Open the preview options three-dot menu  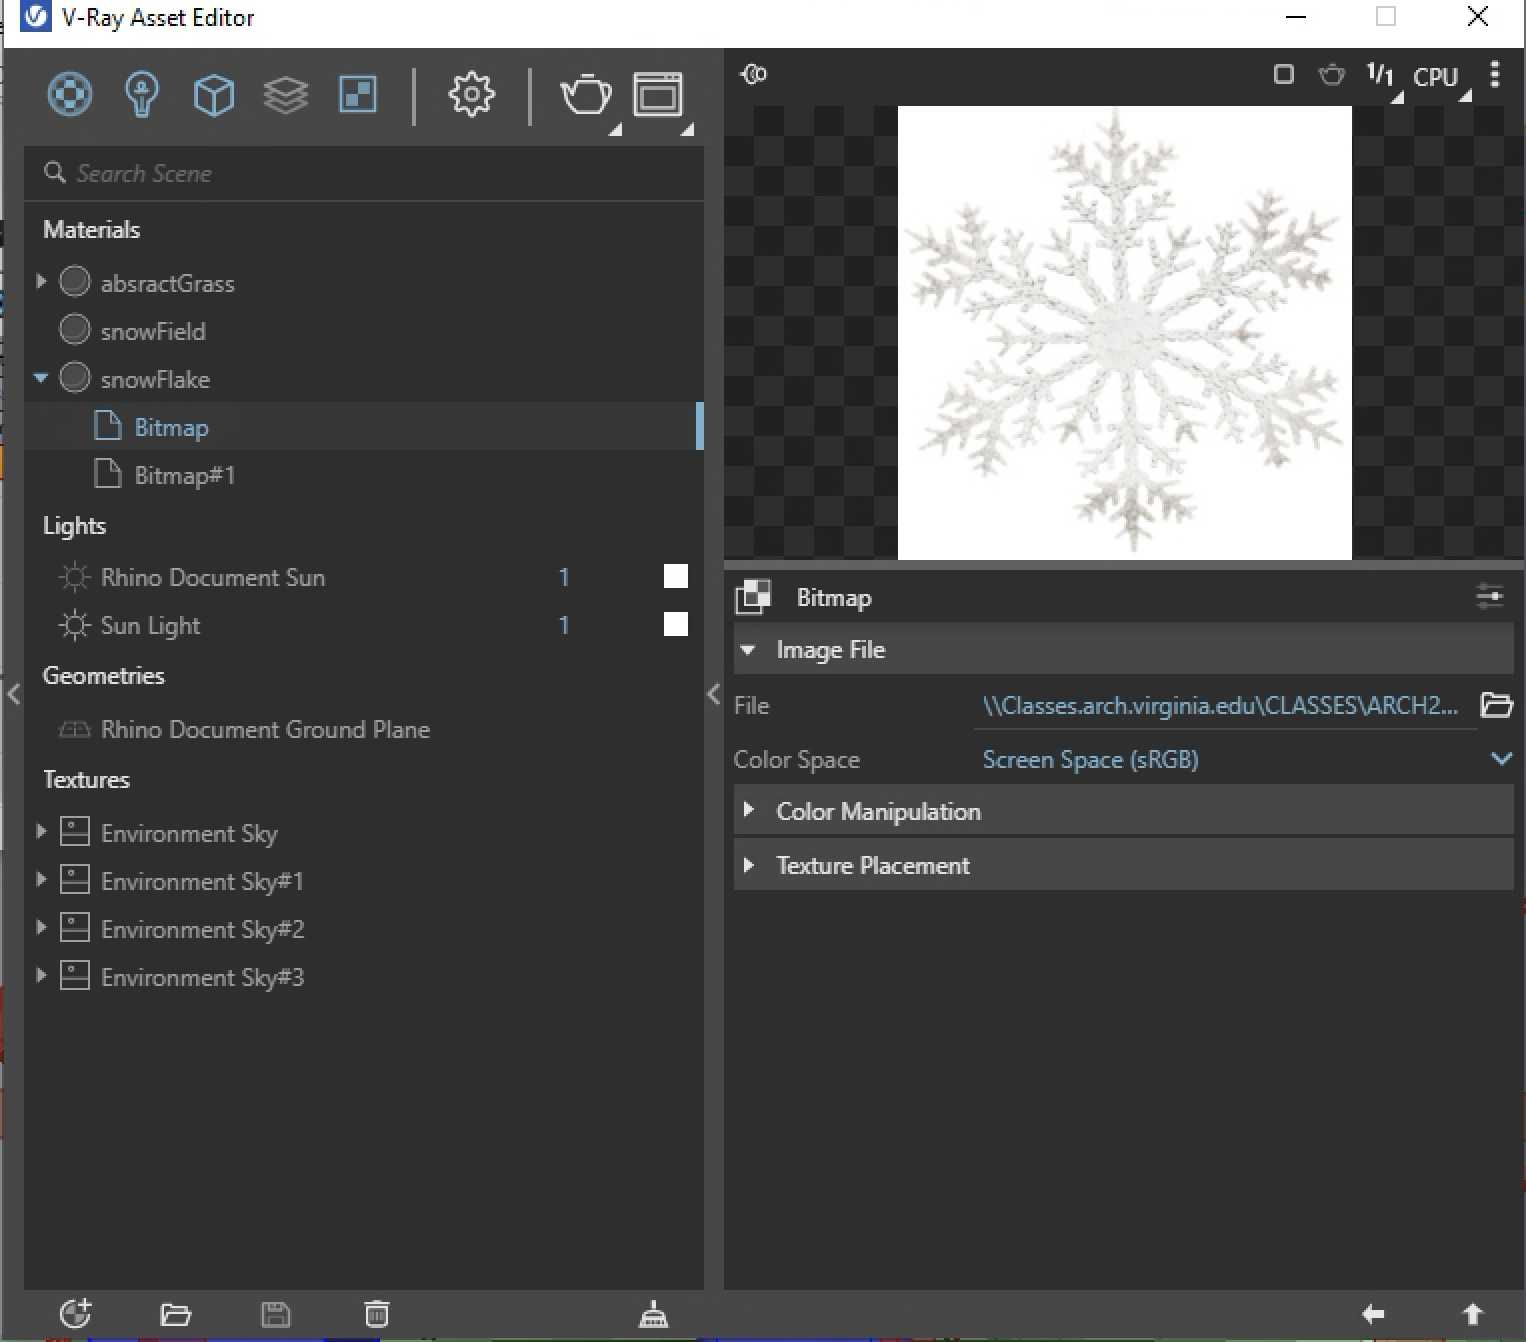click(1495, 75)
